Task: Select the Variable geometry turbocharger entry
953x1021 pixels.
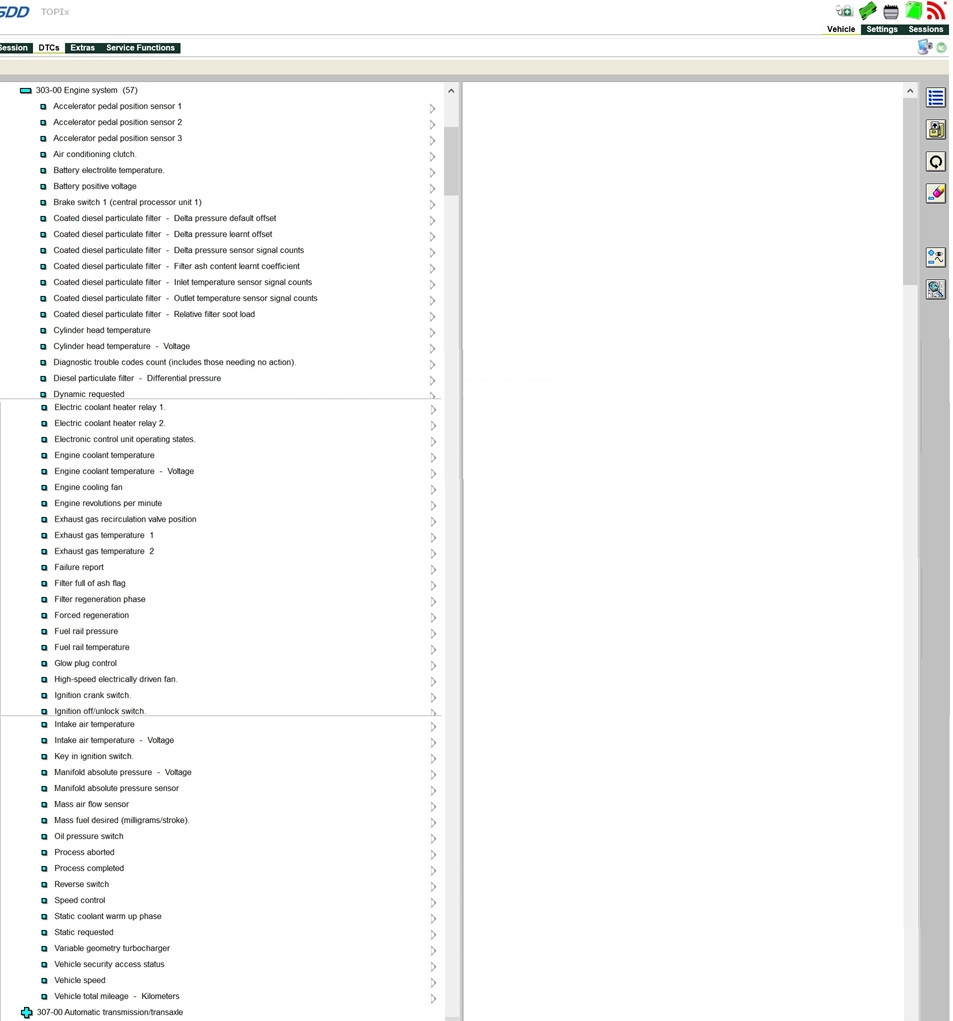Action: tap(112, 948)
